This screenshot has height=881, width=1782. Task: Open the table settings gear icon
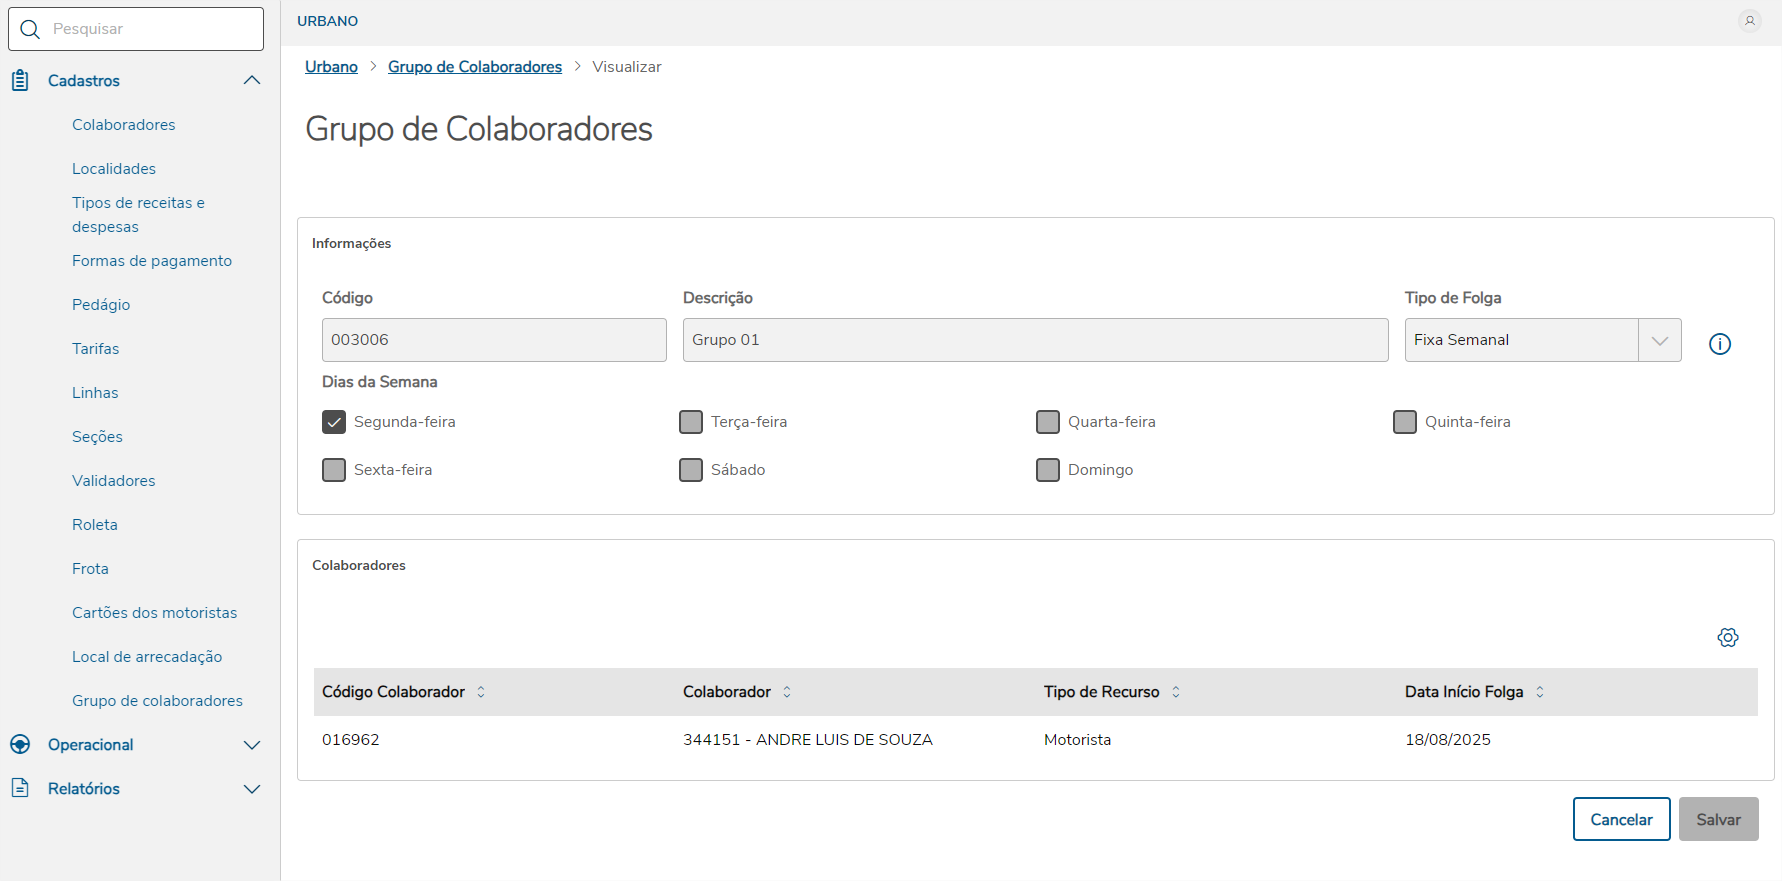pos(1728,637)
